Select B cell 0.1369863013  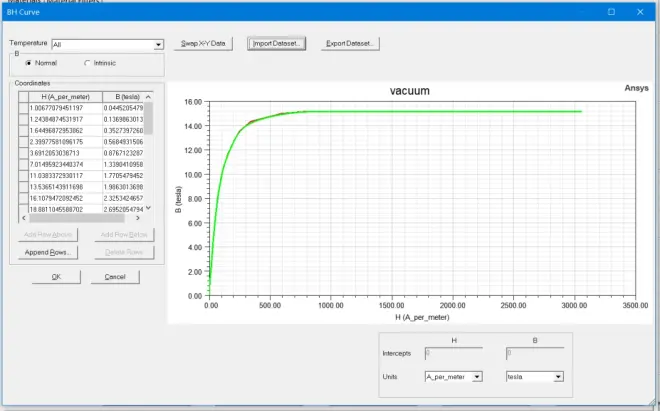123,119
